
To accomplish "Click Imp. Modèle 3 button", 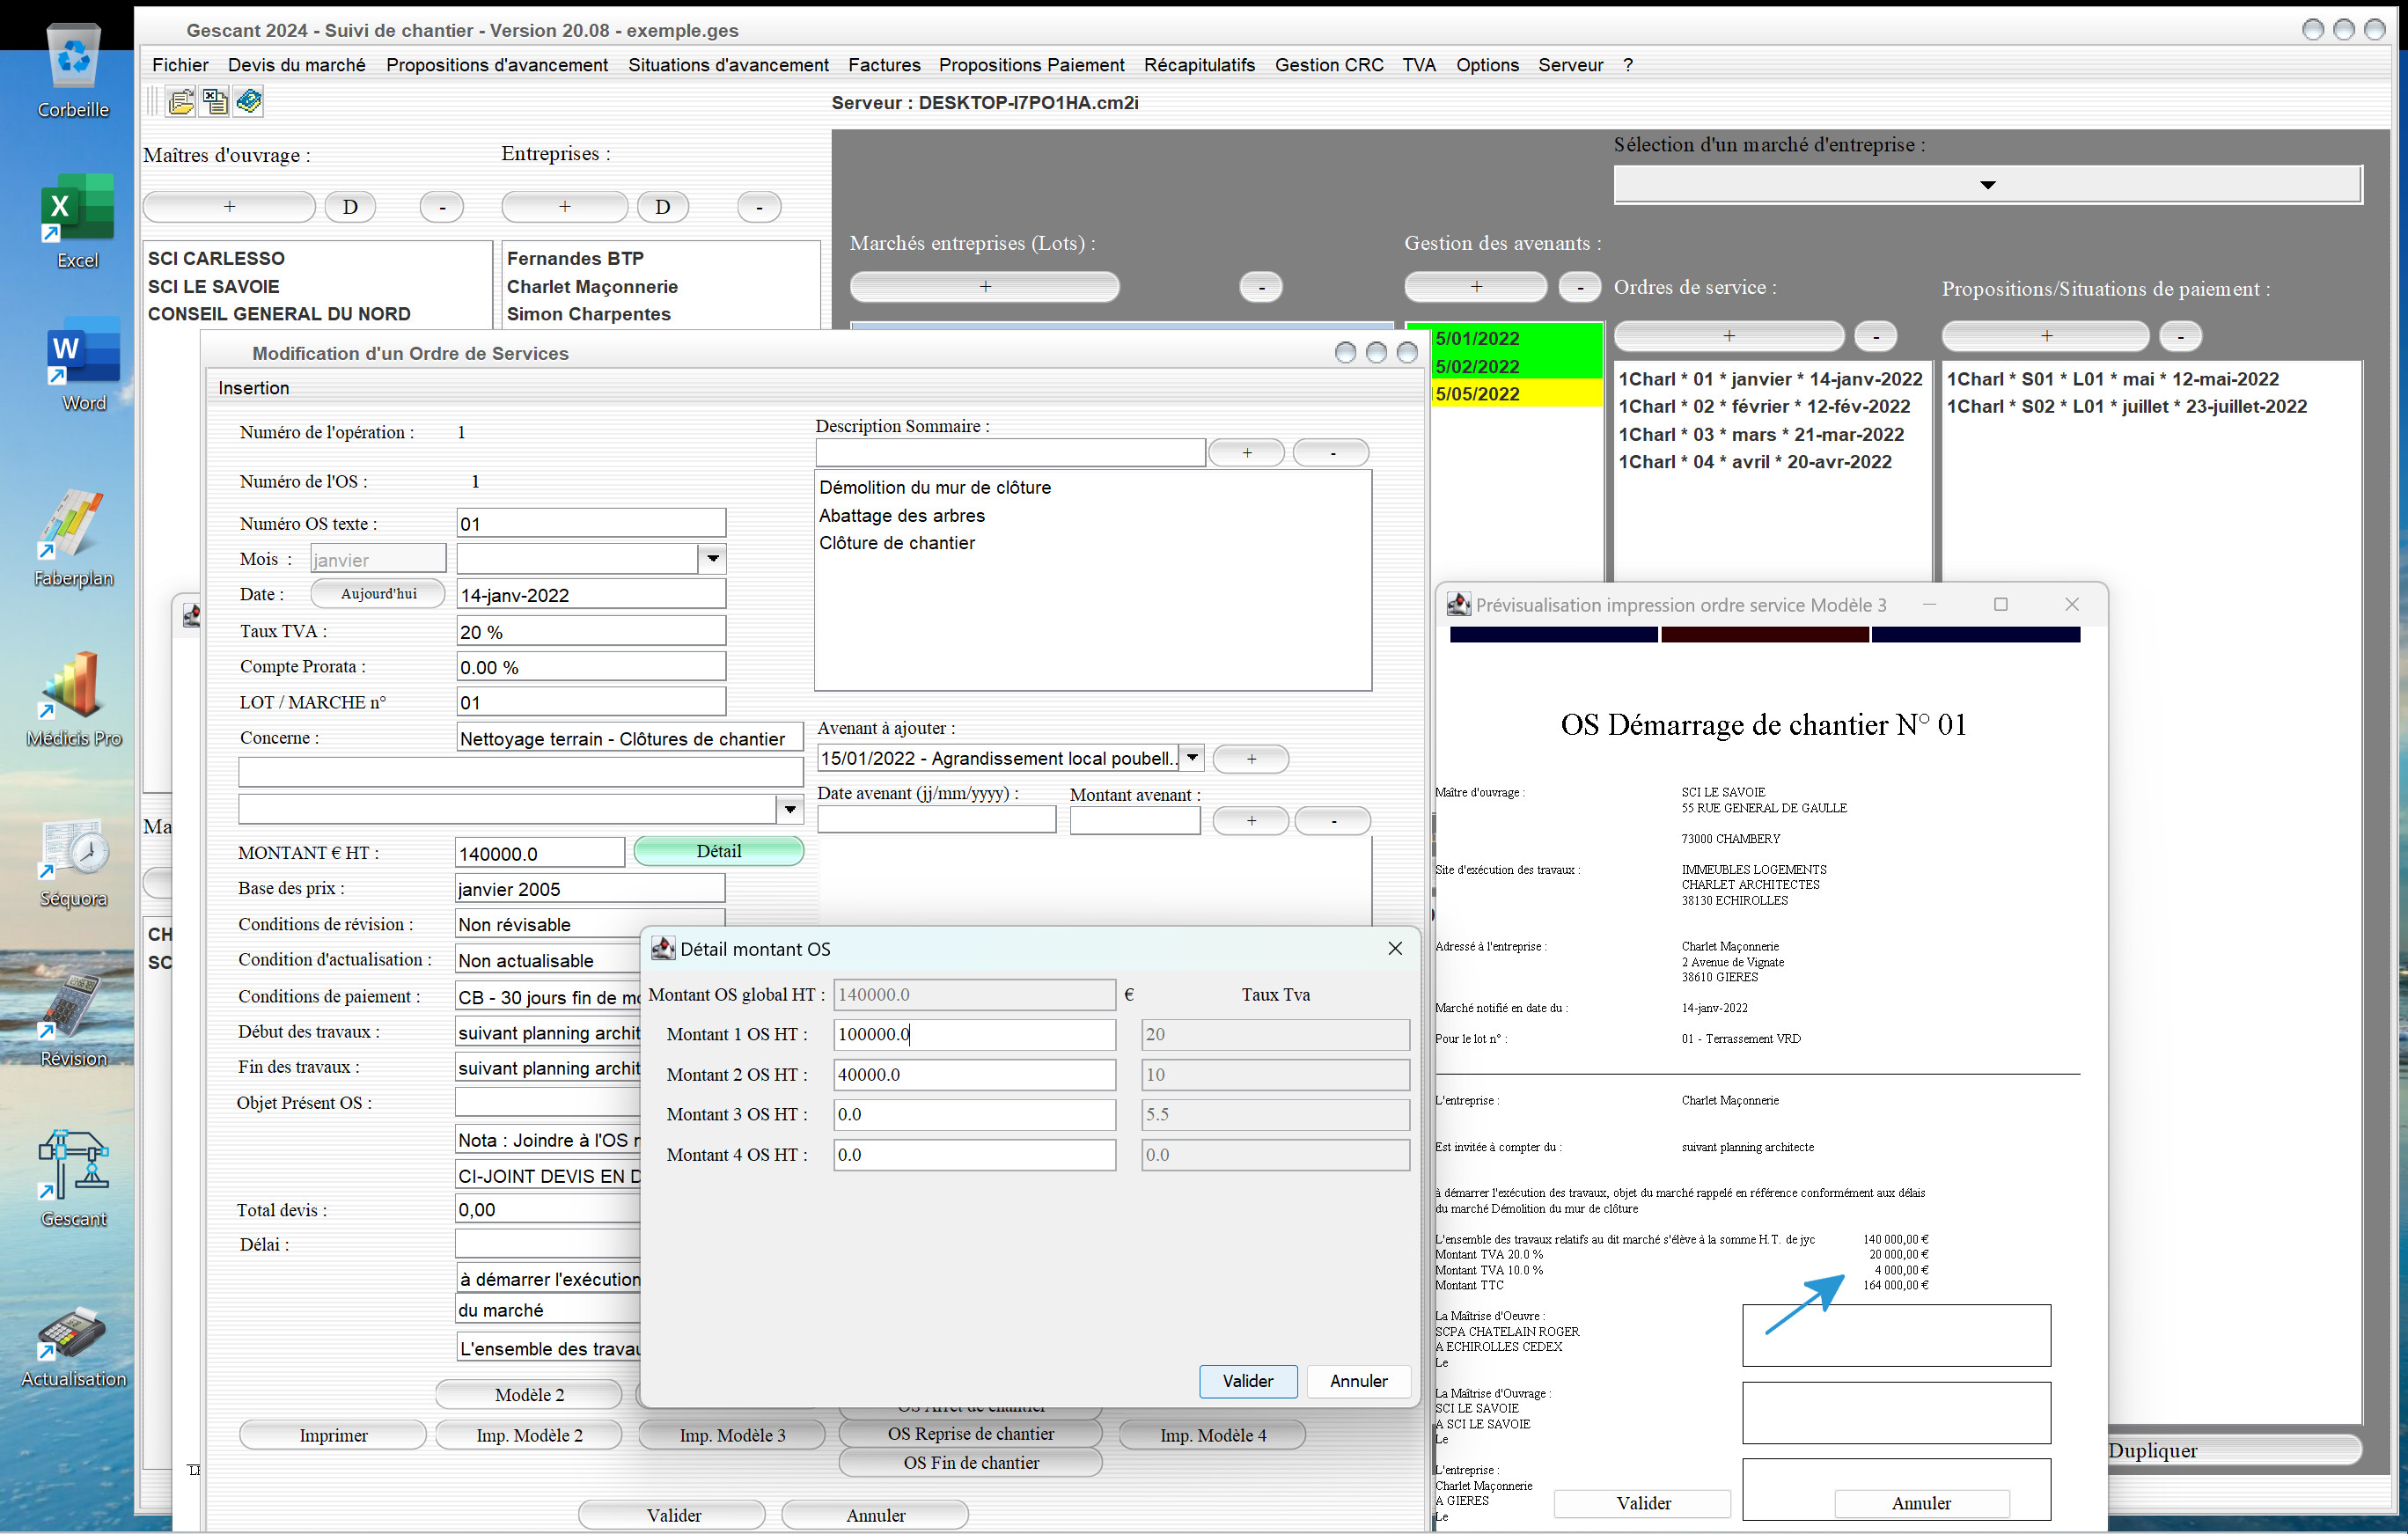I will 732,1435.
